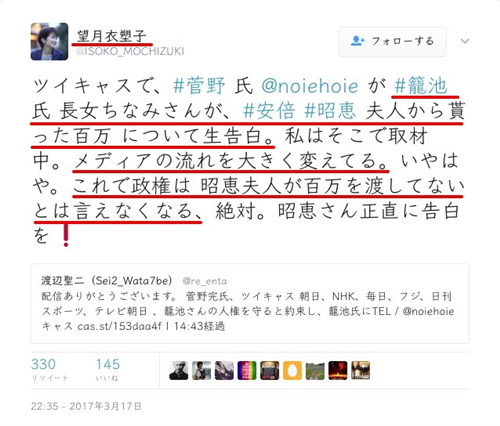Expand the tweet options chevron

point(465,41)
